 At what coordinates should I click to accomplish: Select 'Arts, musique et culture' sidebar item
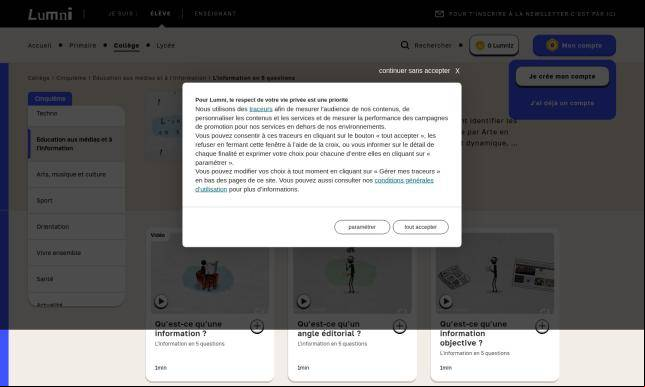[77, 174]
